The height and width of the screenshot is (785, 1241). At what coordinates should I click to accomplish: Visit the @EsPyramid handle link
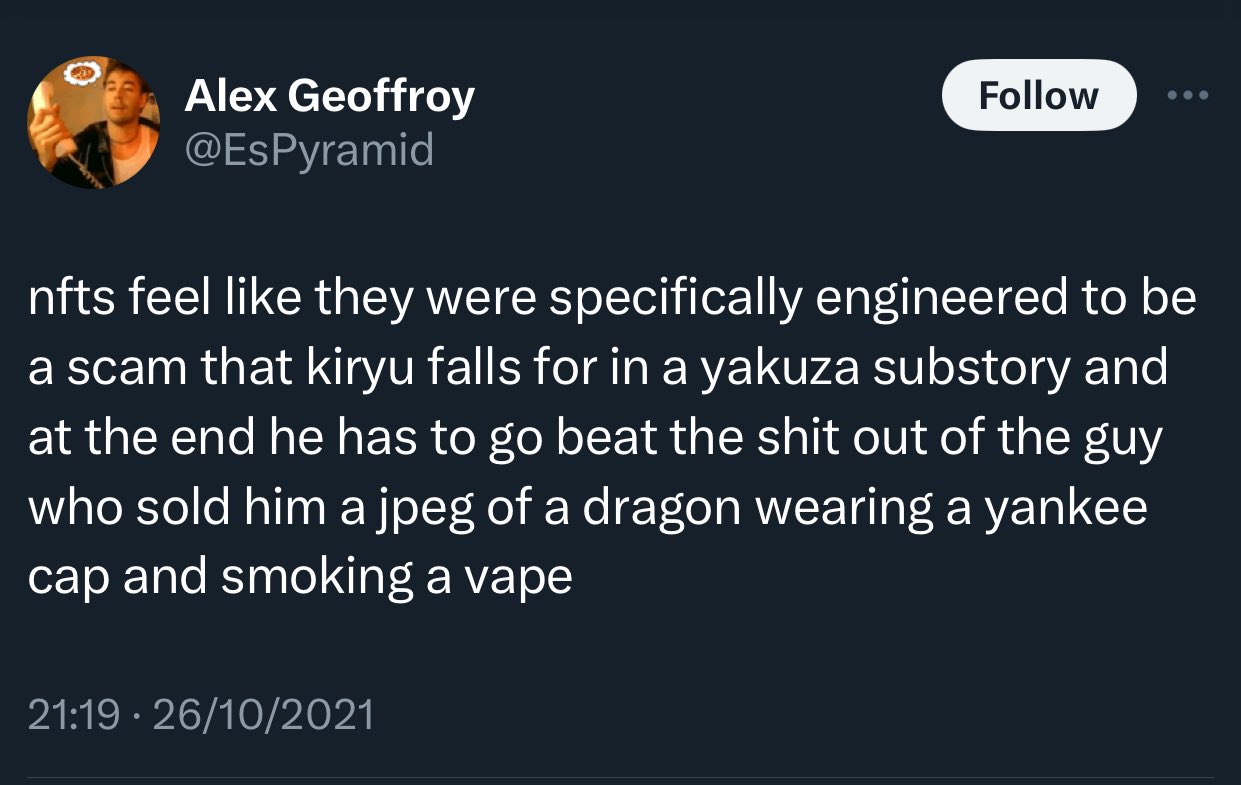coord(309,150)
